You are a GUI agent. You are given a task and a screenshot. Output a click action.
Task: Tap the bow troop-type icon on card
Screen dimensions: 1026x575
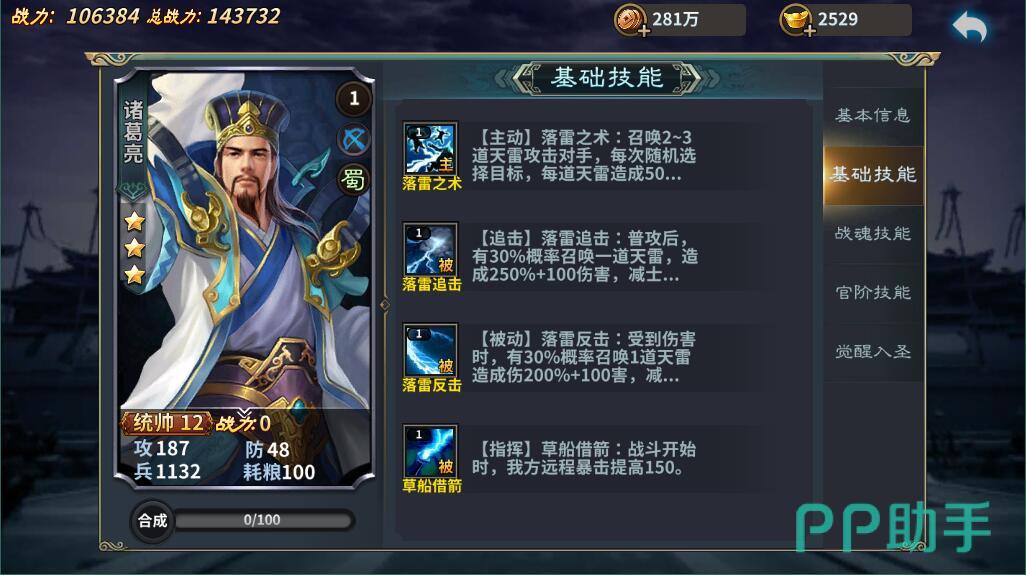[354, 139]
